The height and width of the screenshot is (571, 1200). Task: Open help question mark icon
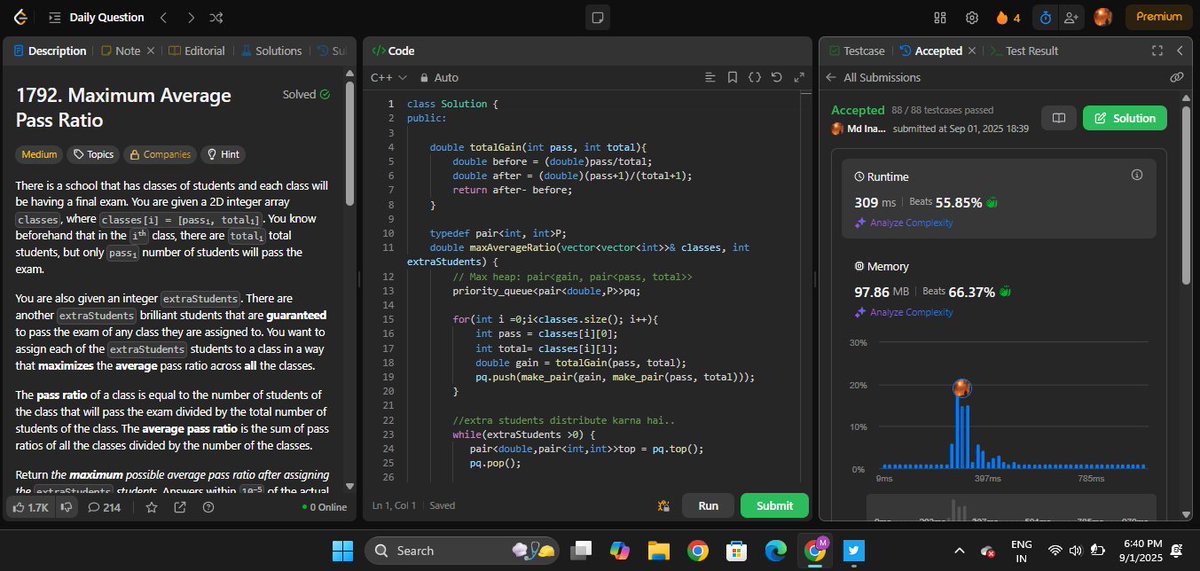pos(208,507)
